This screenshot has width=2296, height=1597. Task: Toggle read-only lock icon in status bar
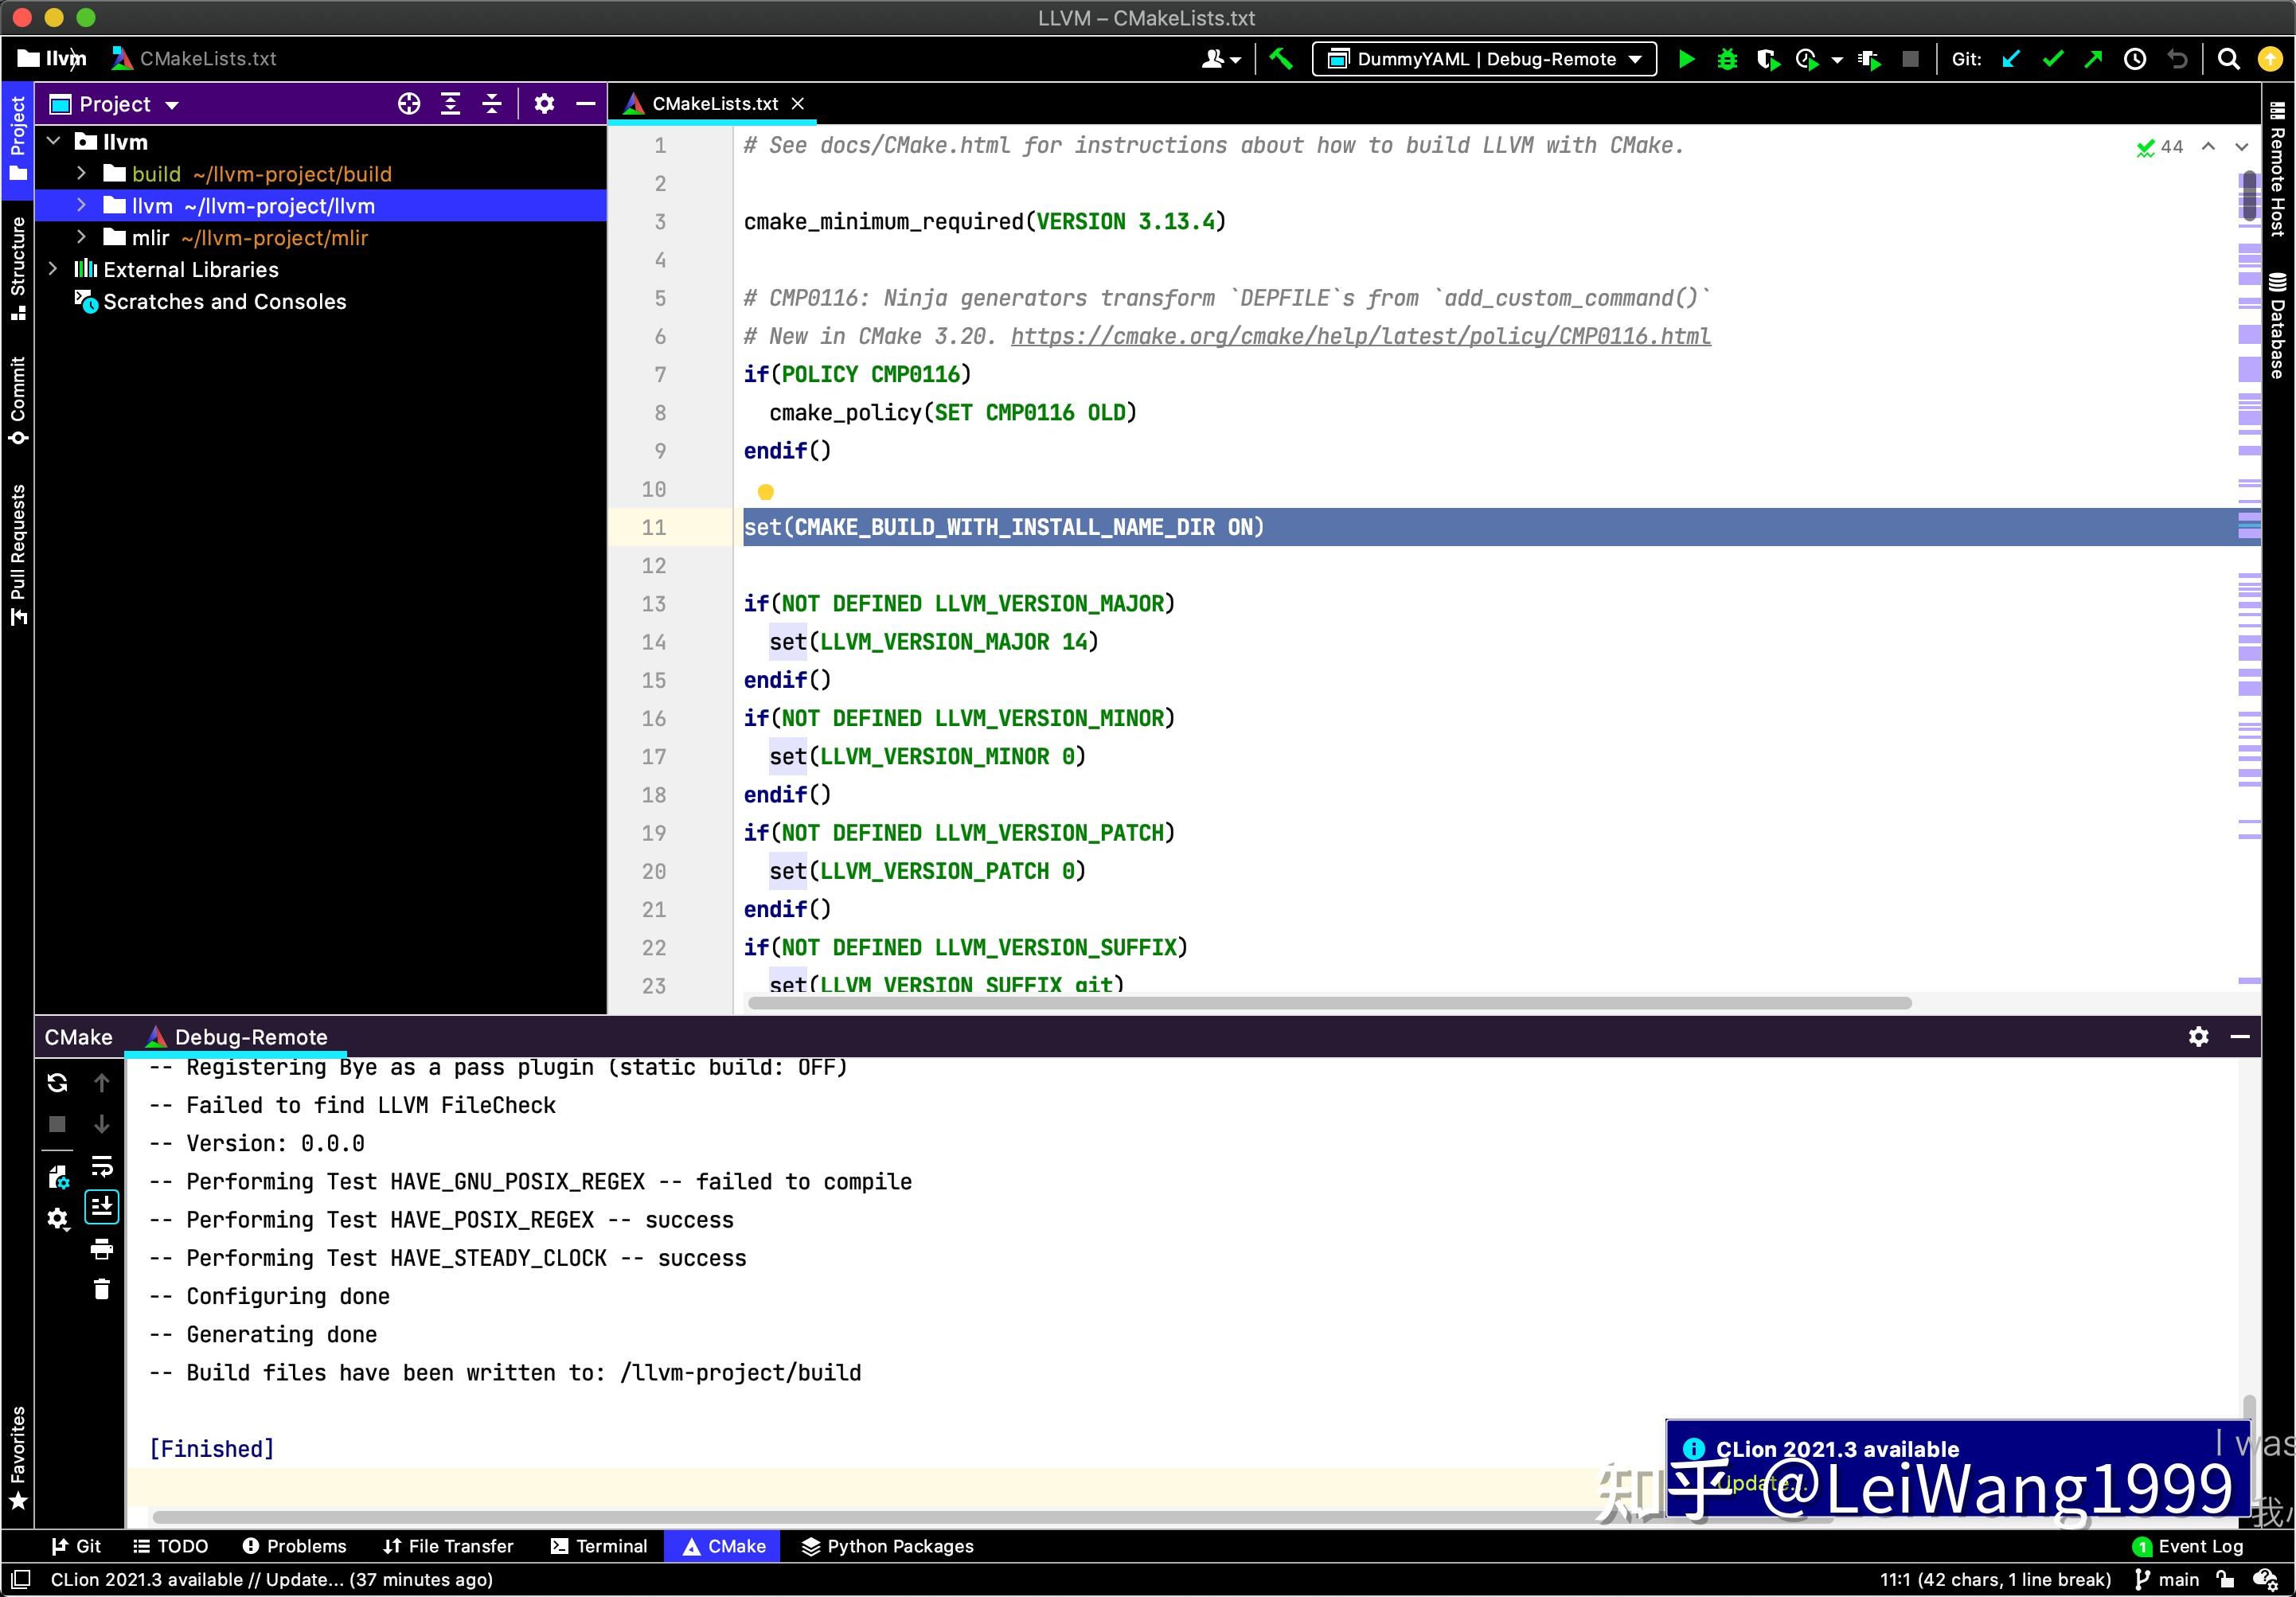(x=2225, y=1579)
